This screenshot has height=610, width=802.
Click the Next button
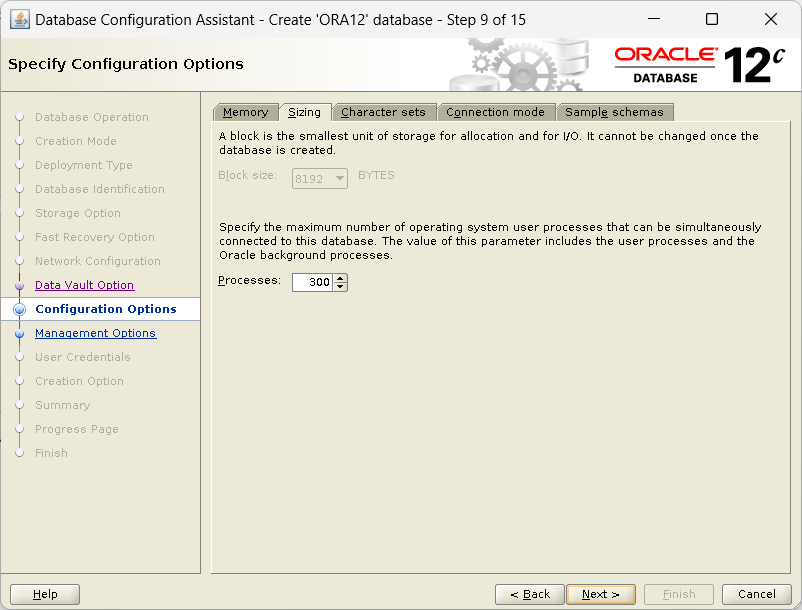point(601,594)
